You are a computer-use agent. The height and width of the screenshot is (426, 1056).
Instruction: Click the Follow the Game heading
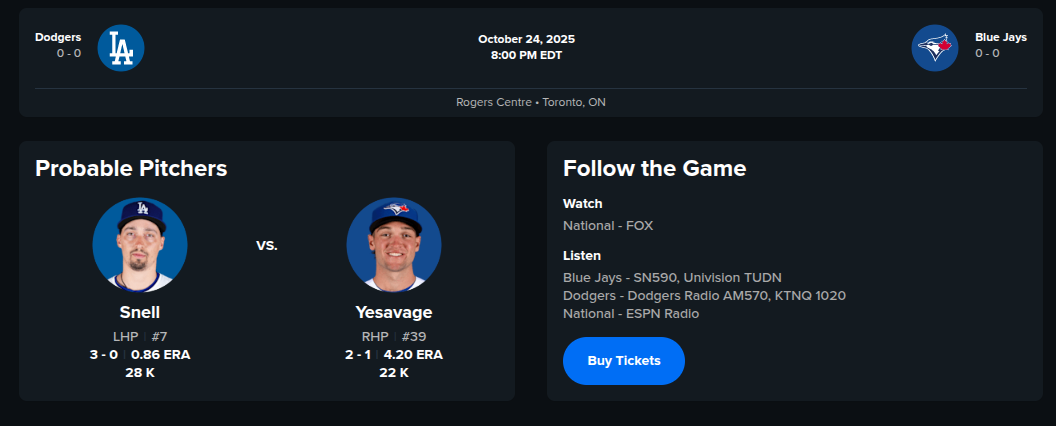coord(654,169)
